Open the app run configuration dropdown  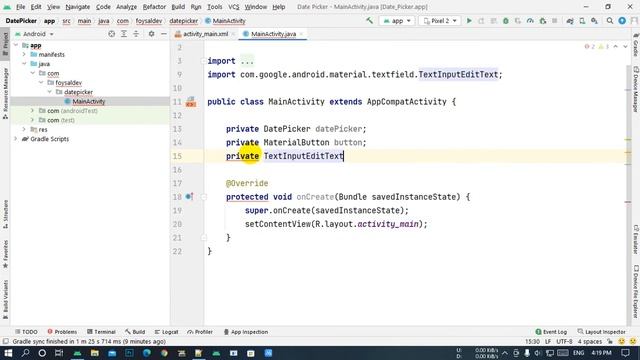(396, 21)
